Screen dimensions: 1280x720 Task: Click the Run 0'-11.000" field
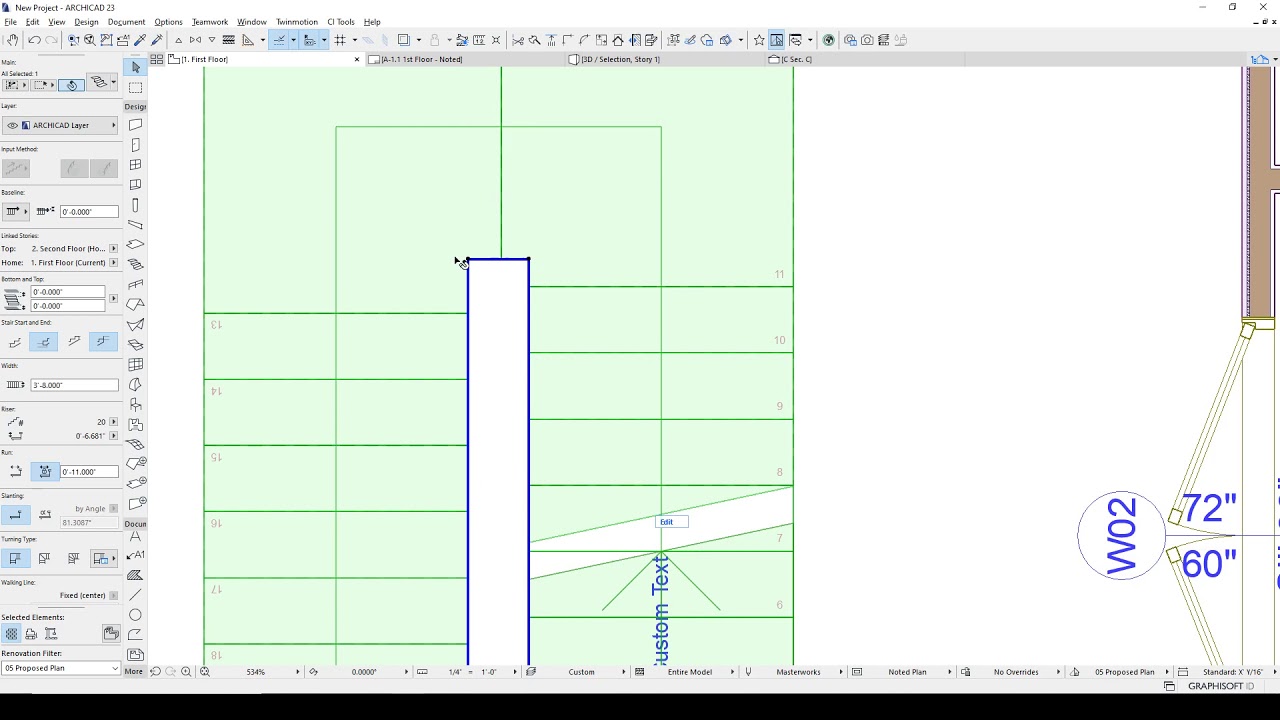click(89, 472)
